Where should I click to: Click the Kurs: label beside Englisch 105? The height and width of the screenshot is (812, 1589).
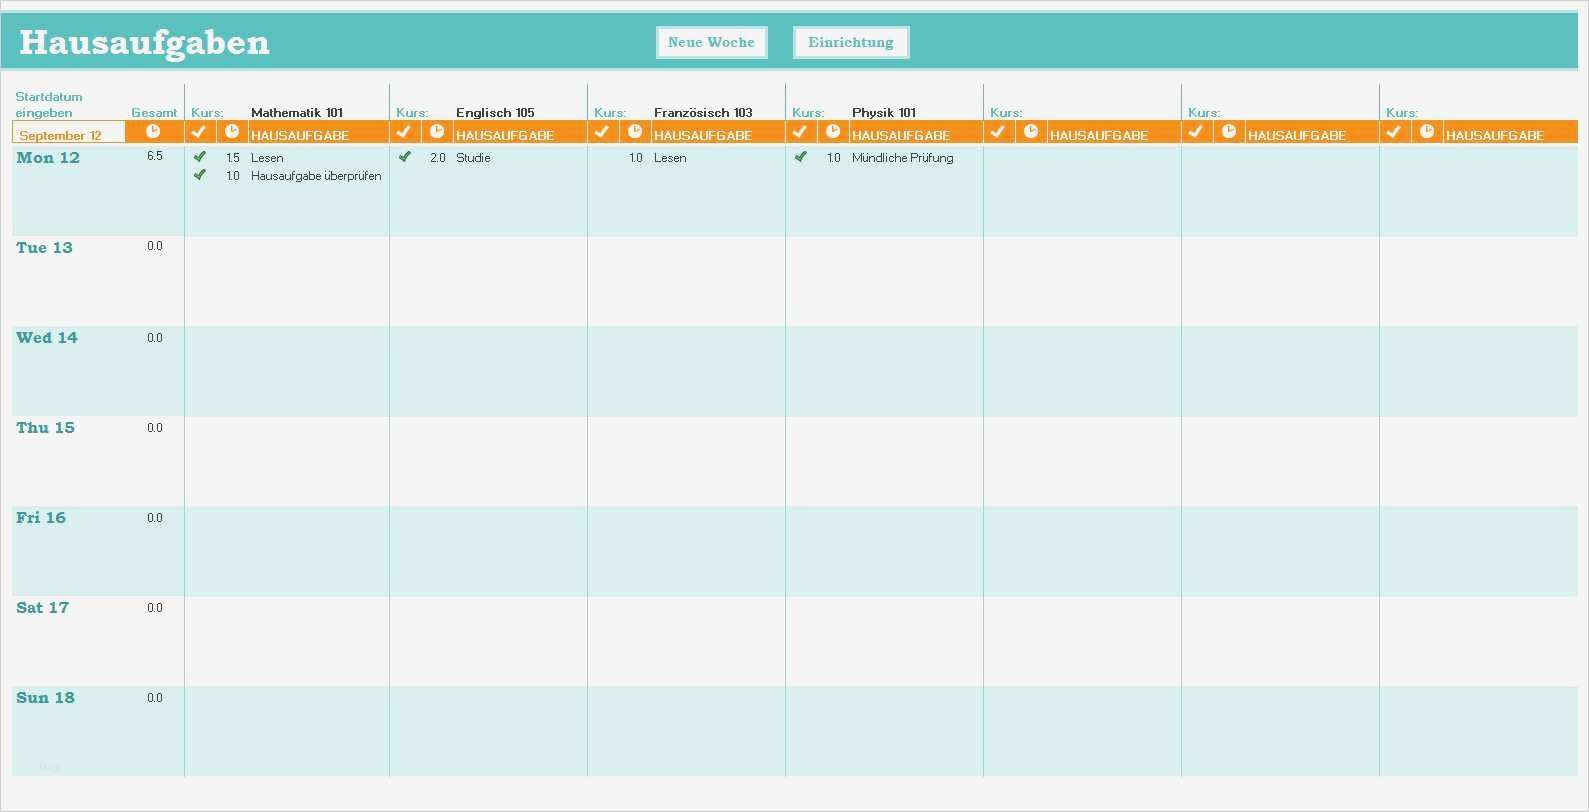[412, 113]
